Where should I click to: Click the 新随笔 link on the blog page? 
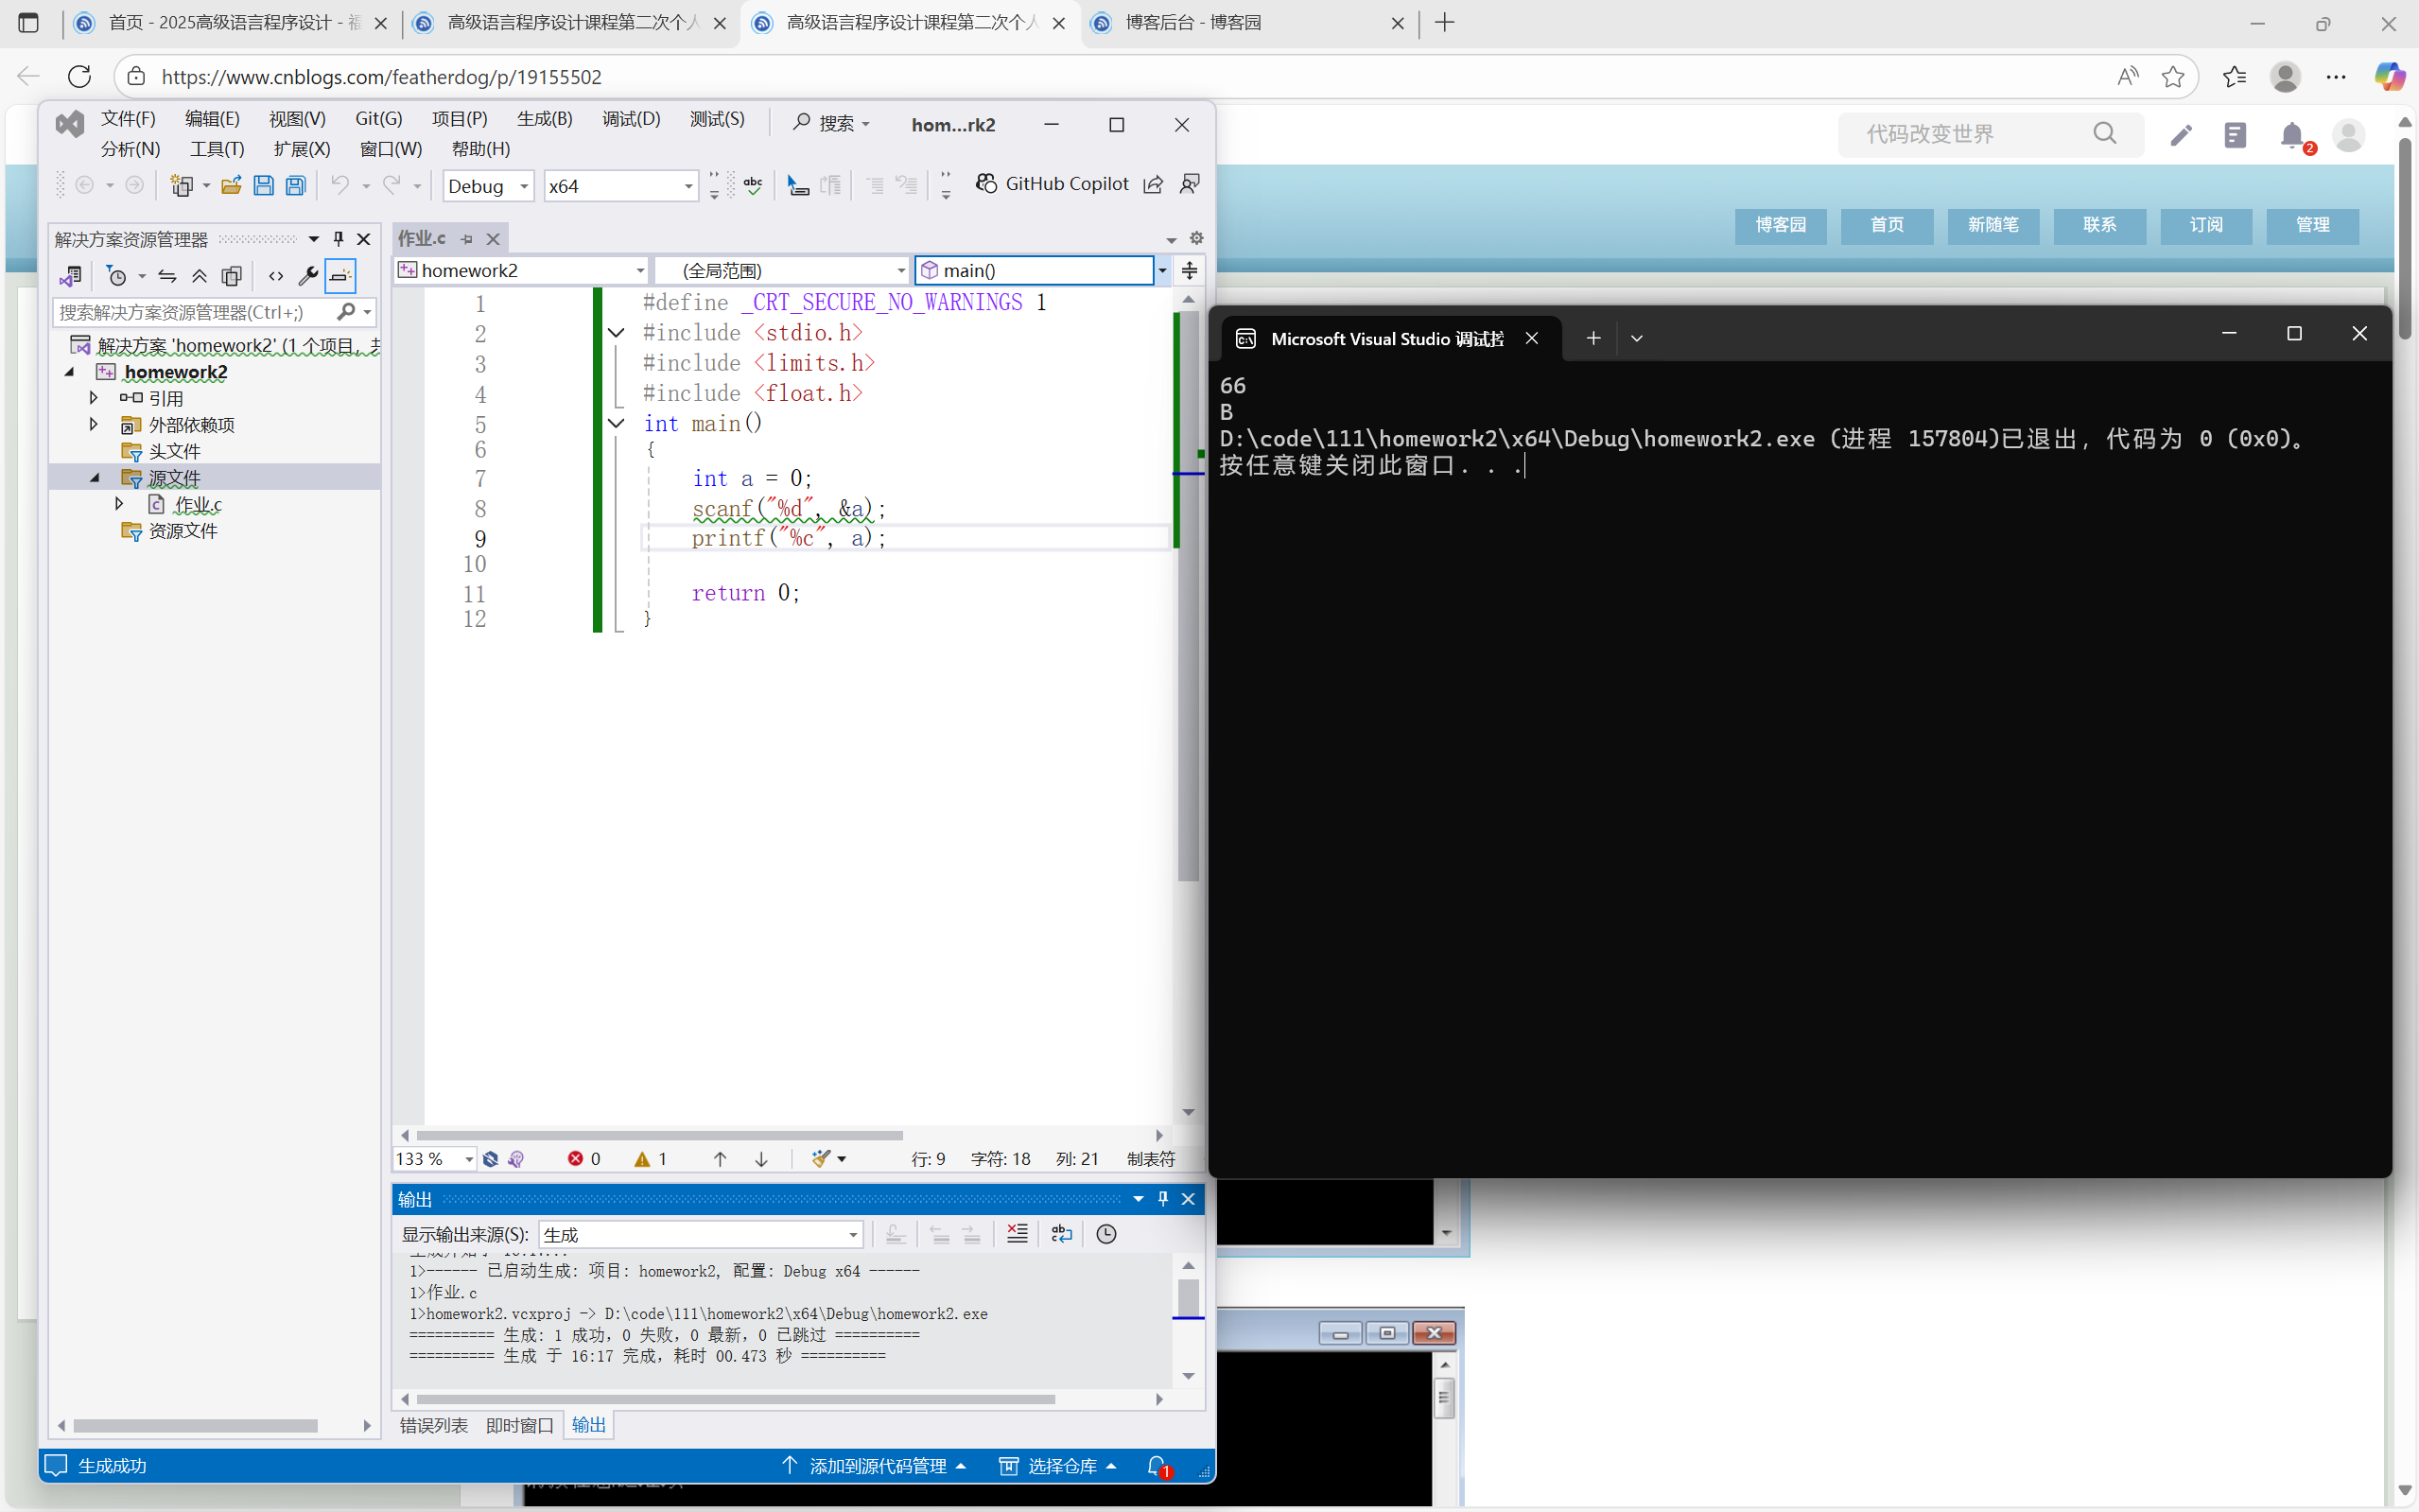(x=1992, y=225)
